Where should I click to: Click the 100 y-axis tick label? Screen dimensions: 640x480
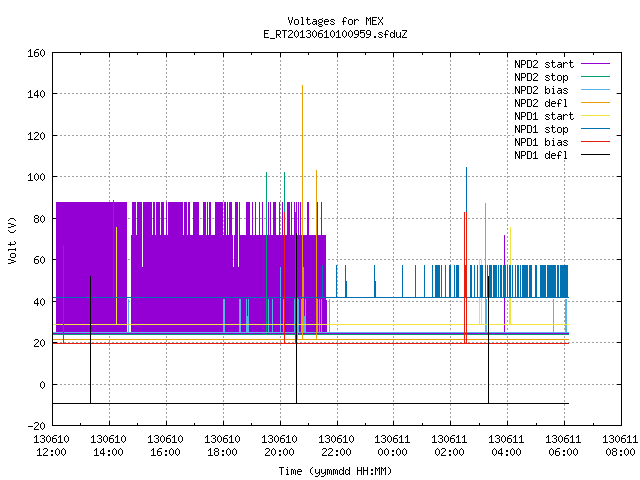click(x=36, y=177)
